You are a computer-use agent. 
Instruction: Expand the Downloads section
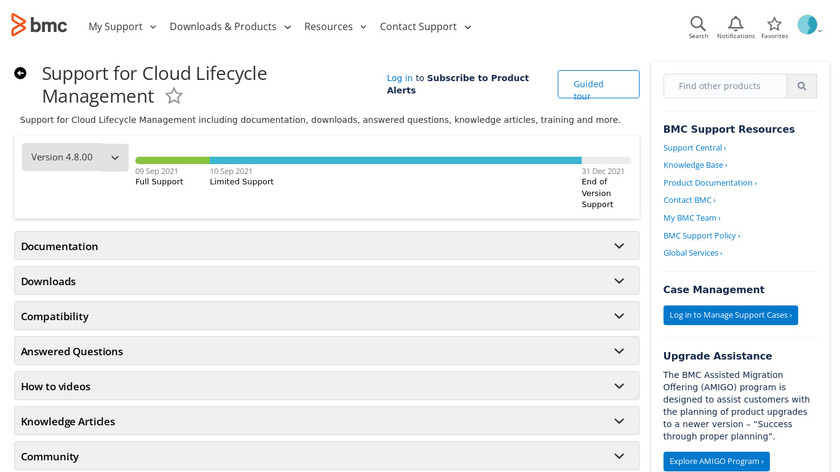pos(327,281)
